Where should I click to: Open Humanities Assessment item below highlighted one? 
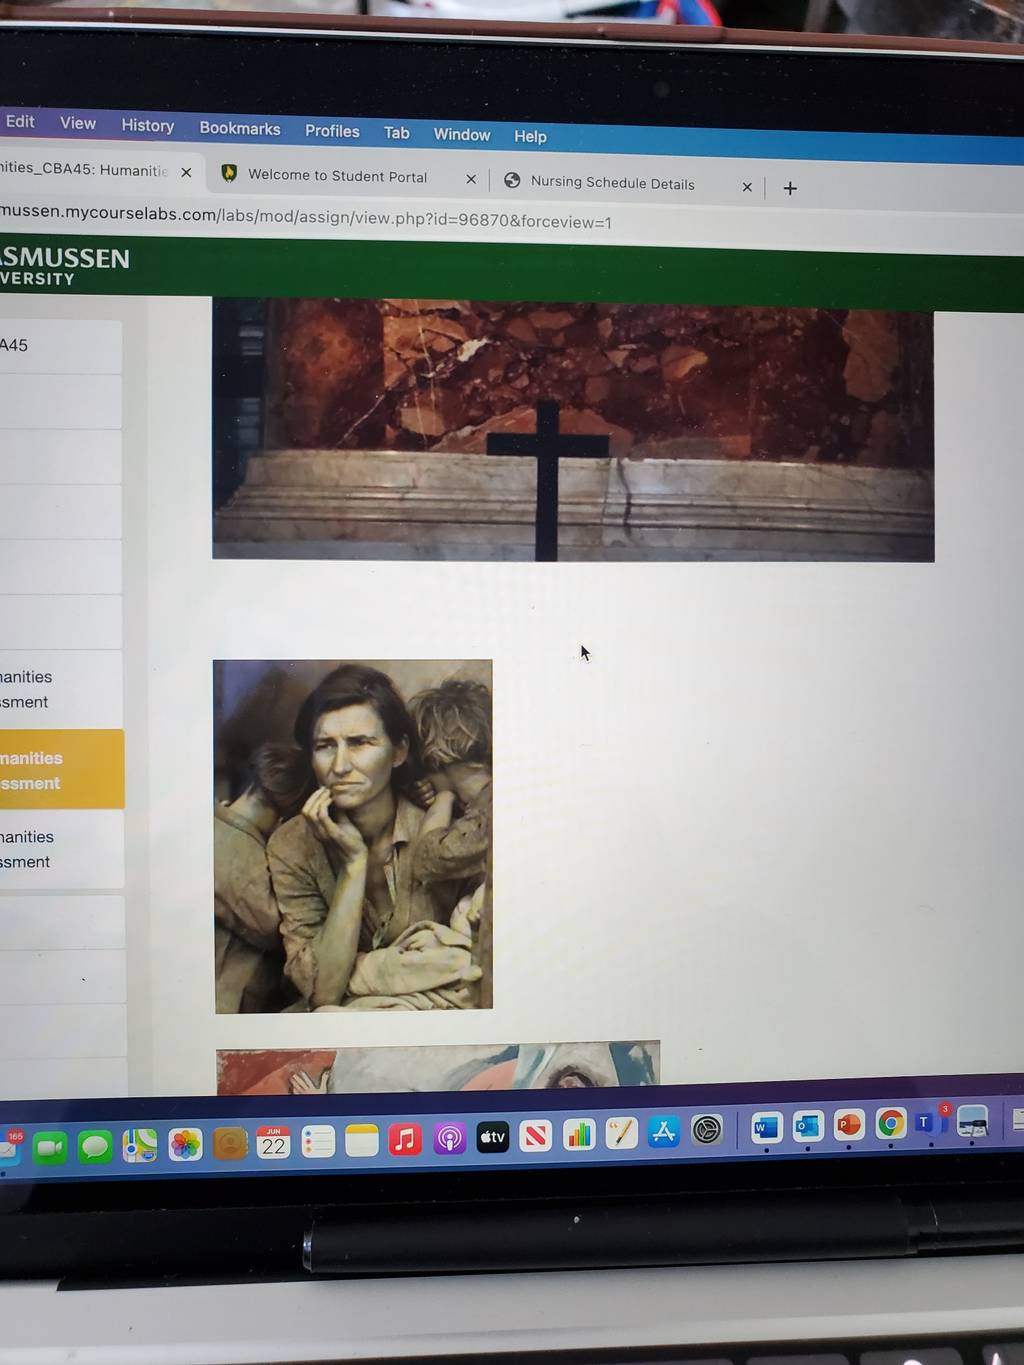point(62,849)
